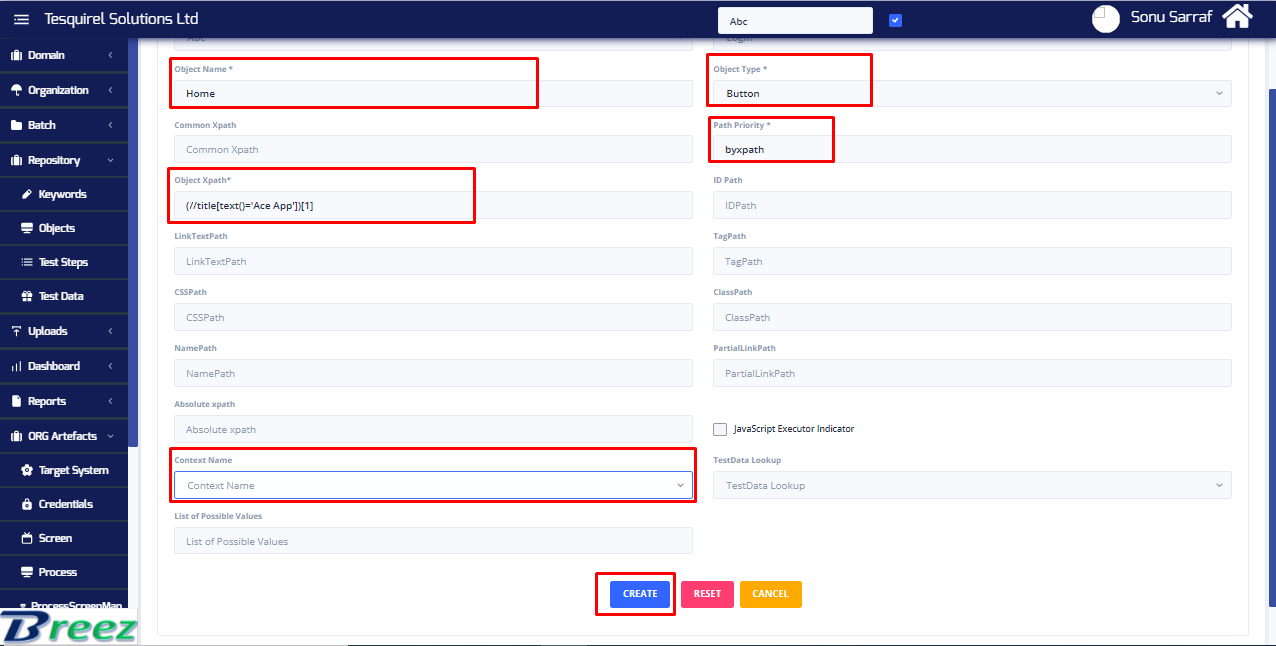Collapse the Repository menu chevron
Image resolution: width=1276 pixels, height=646 pixels.
[110, 160]
